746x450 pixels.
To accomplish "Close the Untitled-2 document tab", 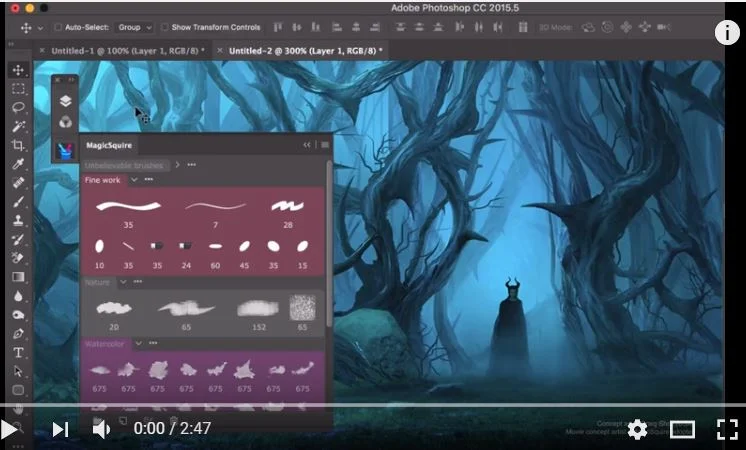I will pos(219,50).
